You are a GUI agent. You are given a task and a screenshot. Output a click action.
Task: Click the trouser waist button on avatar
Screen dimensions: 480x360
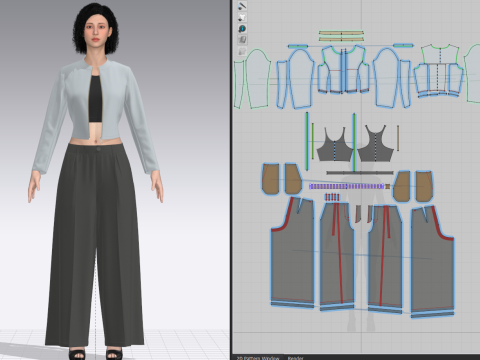pos(98,149)
